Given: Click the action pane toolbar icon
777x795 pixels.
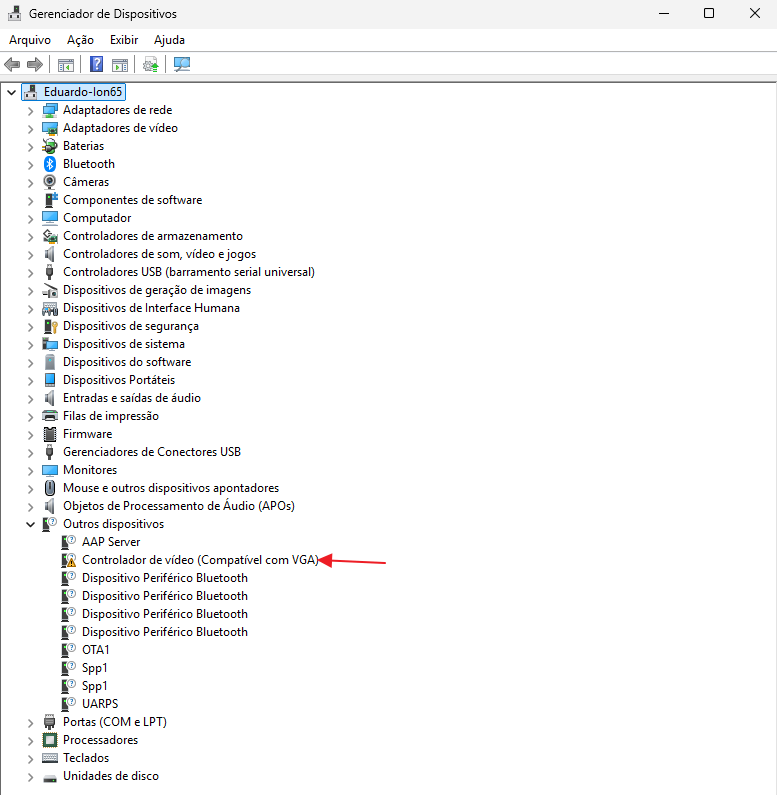Looking at the screenshot, I should (120, 65).
